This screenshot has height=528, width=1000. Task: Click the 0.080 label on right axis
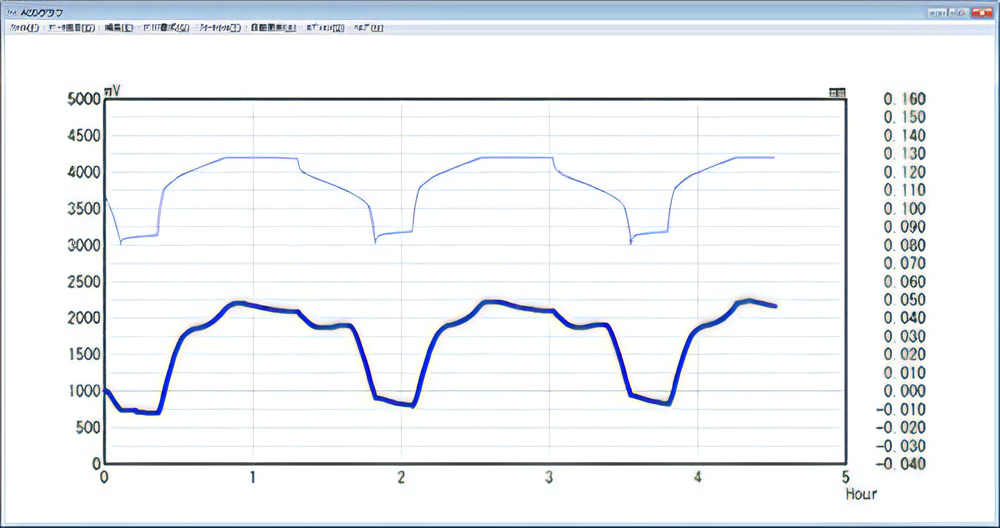pos(904,246)
